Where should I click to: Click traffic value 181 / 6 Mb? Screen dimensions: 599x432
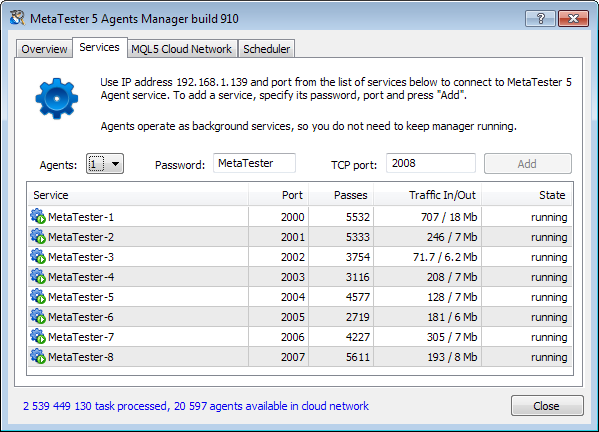(452, 317)
